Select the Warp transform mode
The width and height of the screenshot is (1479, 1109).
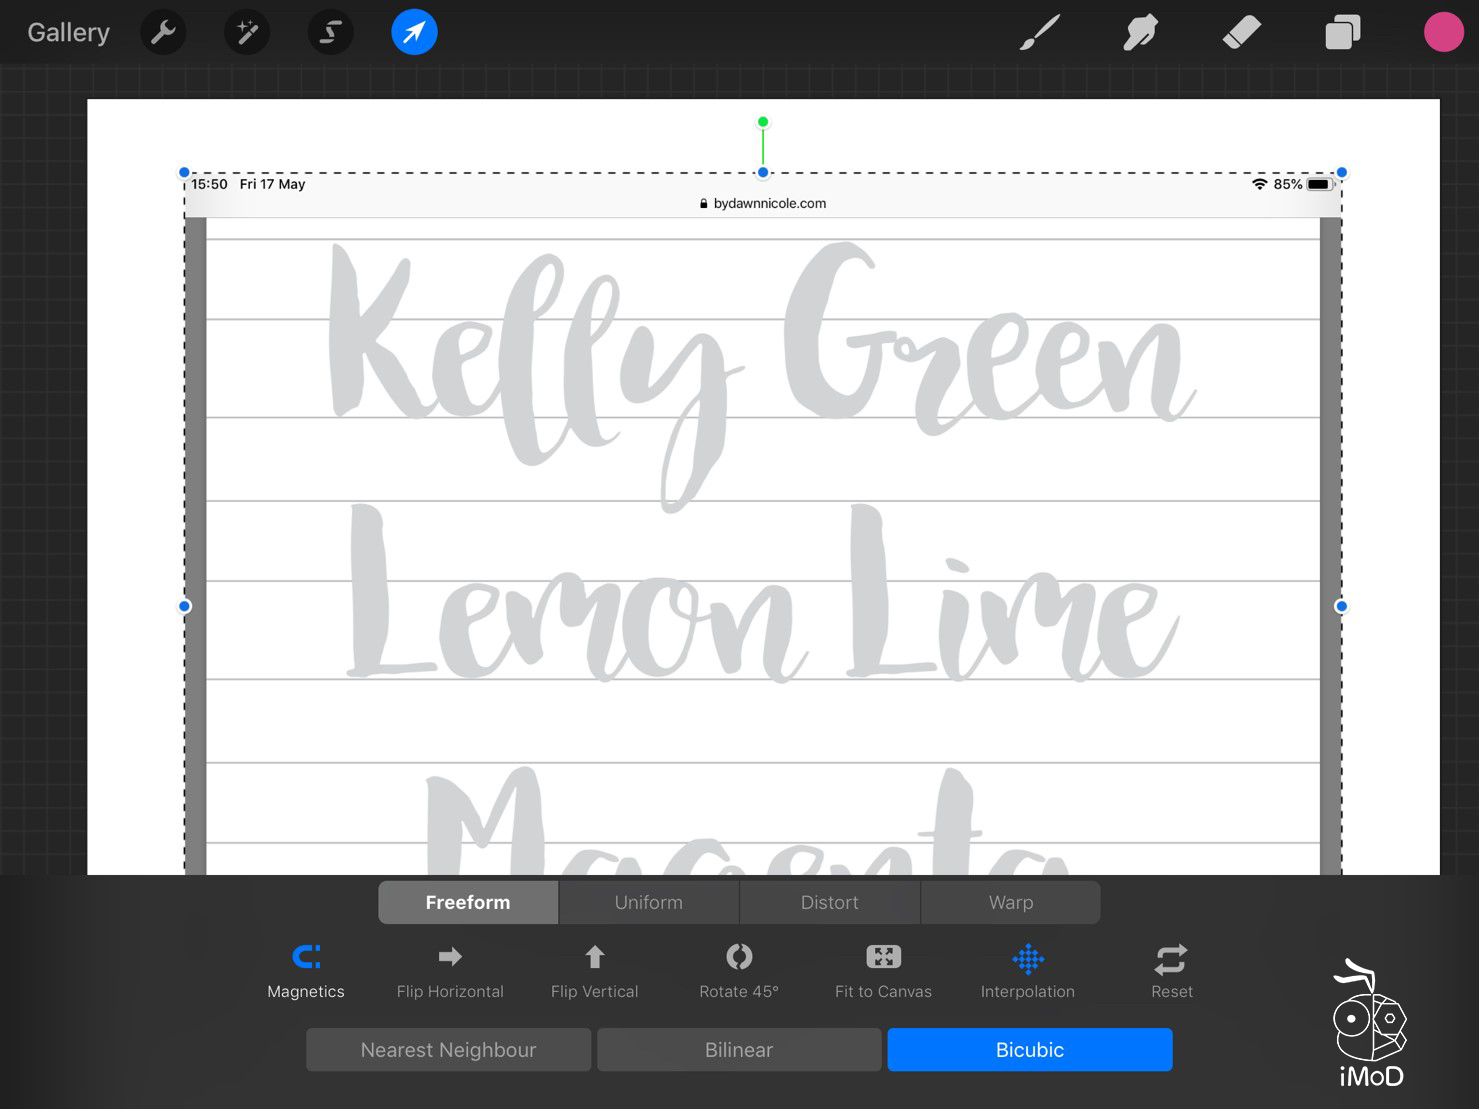click(1010, 902)
